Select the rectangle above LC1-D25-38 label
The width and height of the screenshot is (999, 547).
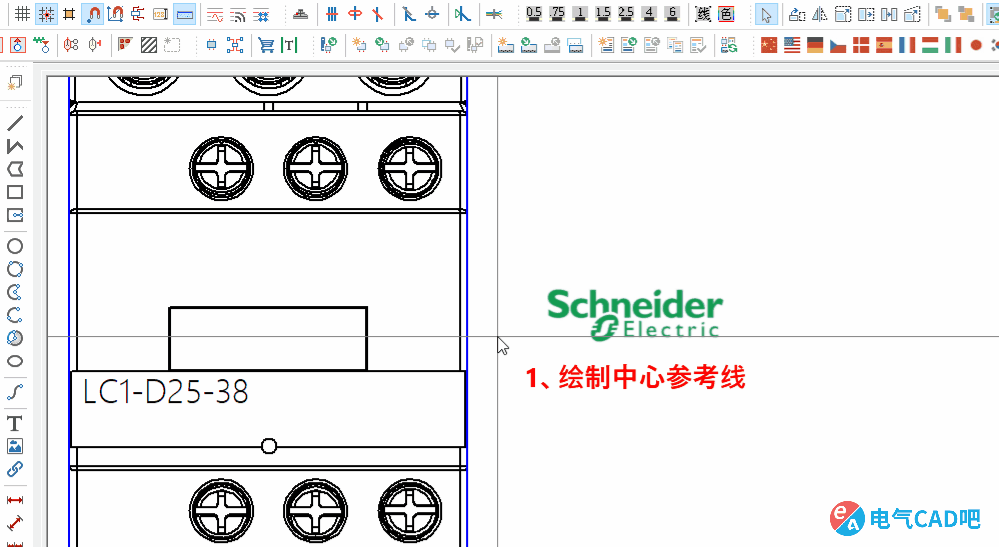268,339
